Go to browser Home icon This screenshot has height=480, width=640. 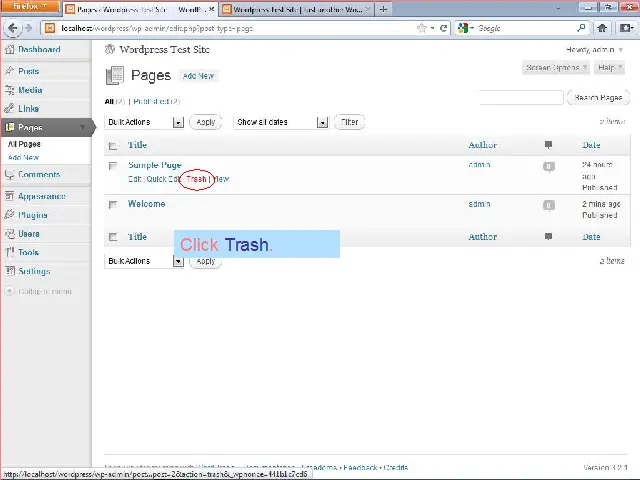602,28
